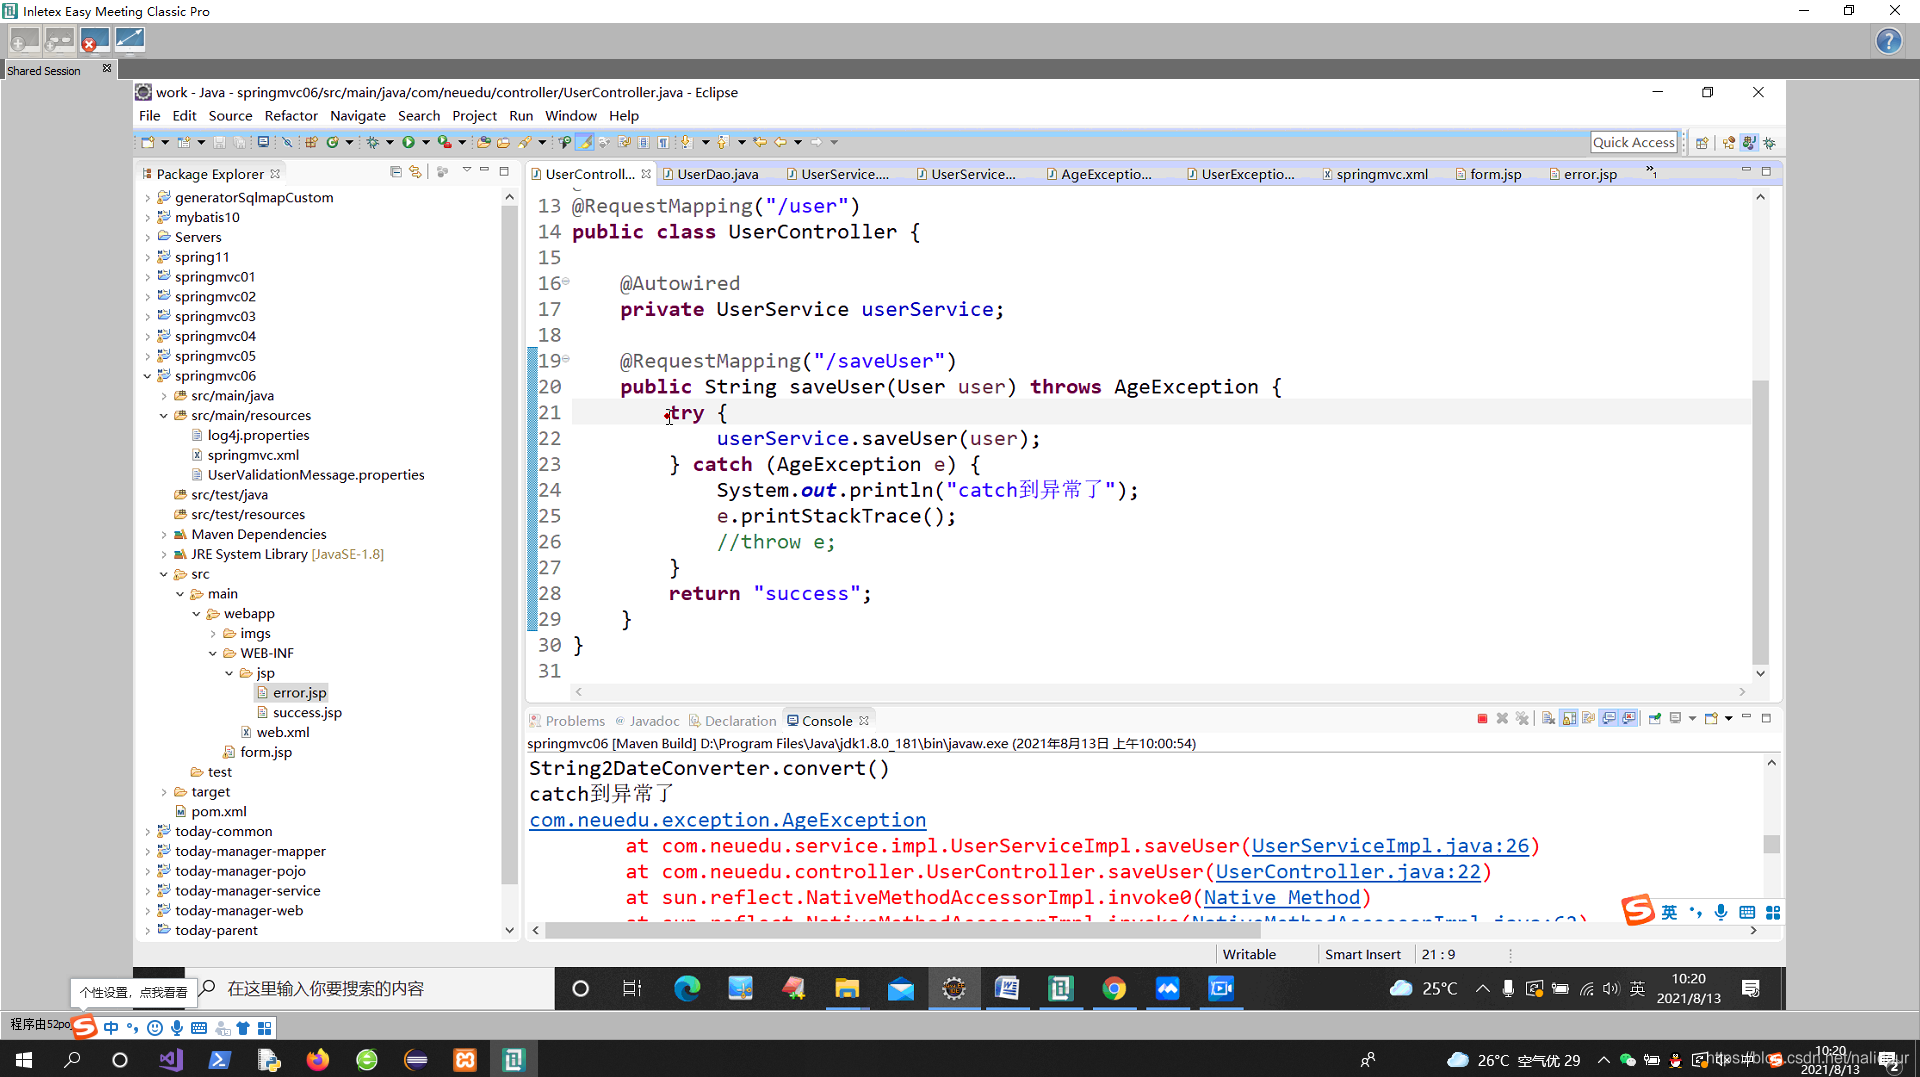Viewport: 1920px width, 1077px height.
Task: Click the help question mark in Inletex
Action: [x=1888, y=41]
